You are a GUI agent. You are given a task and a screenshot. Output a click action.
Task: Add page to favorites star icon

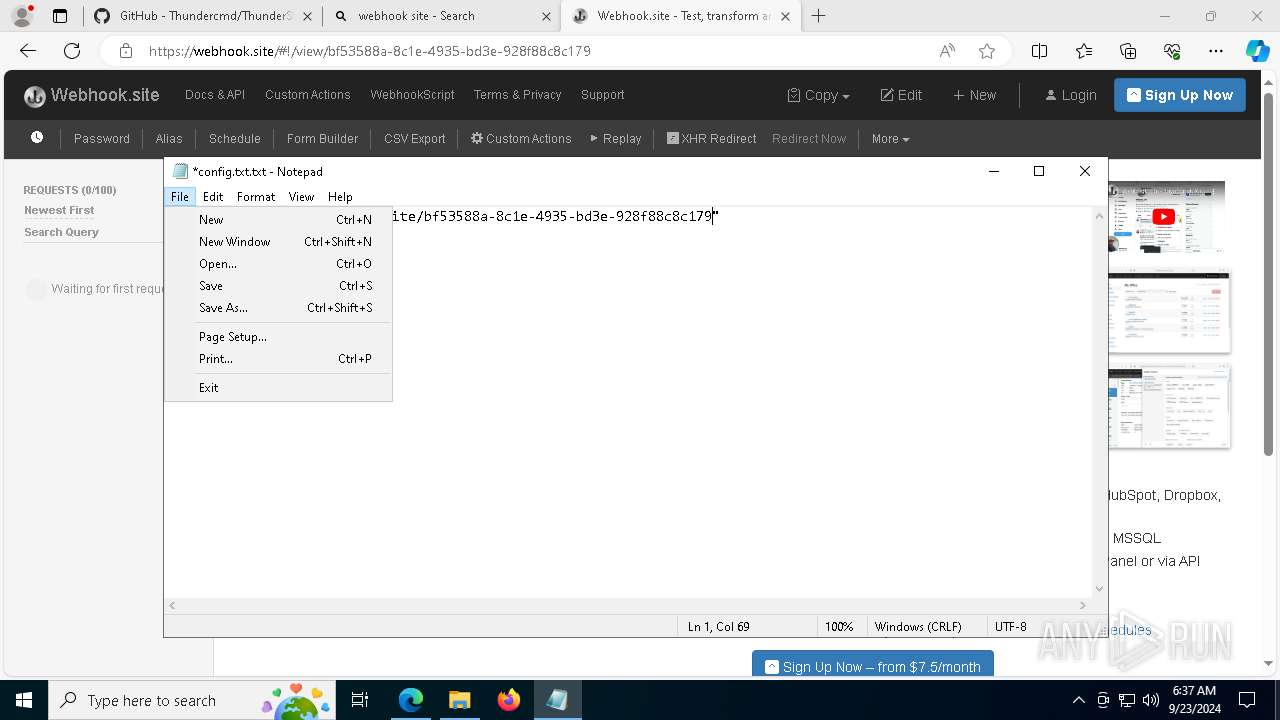tap(987, 51)
